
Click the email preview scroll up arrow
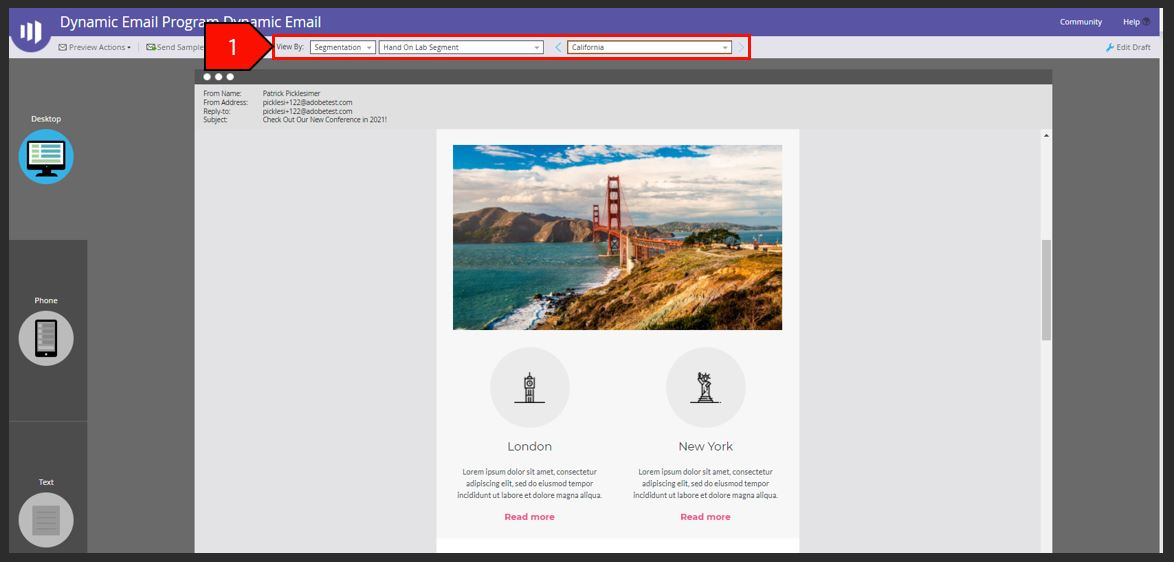coord(1046,135)
